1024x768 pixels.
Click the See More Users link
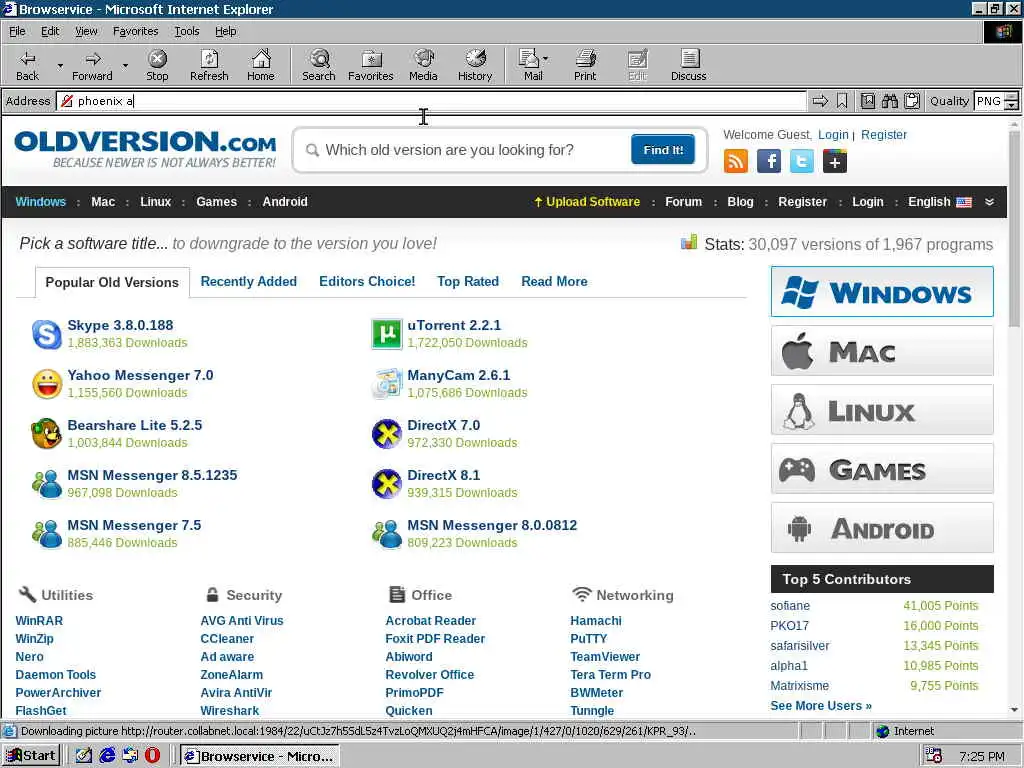pos(821,705)
